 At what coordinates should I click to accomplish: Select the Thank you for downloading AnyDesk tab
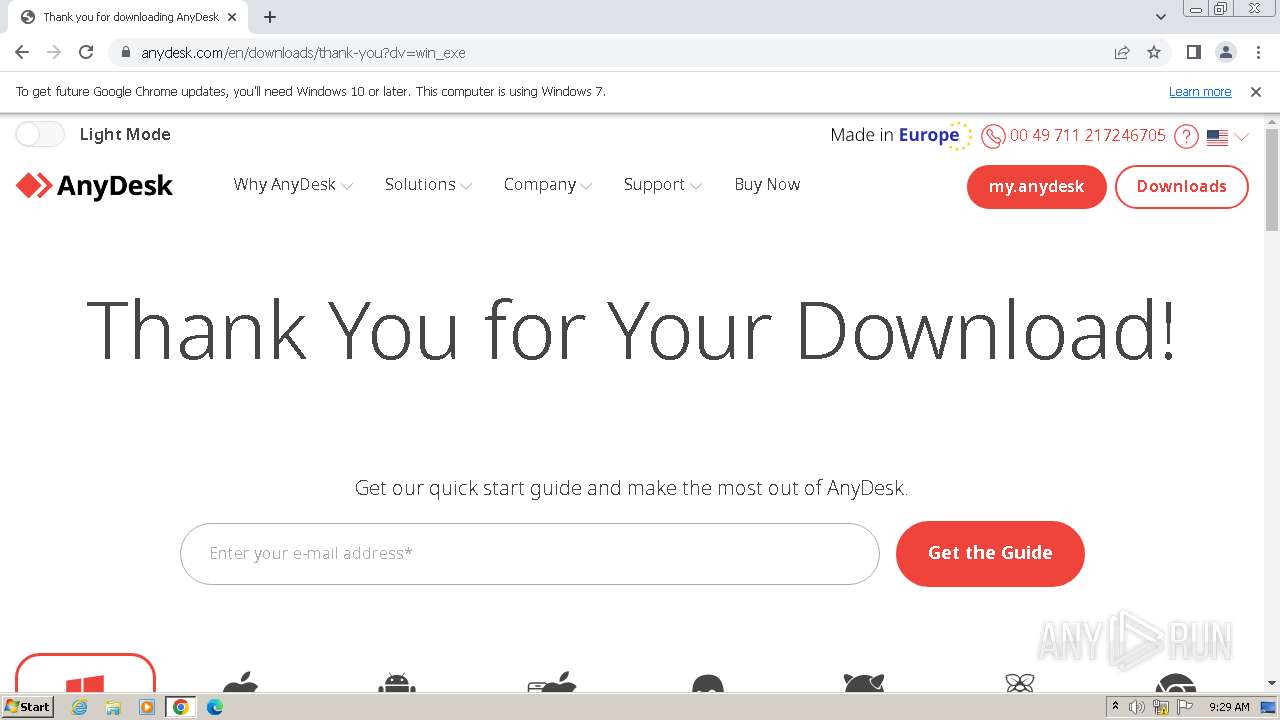tap(129, 17)
